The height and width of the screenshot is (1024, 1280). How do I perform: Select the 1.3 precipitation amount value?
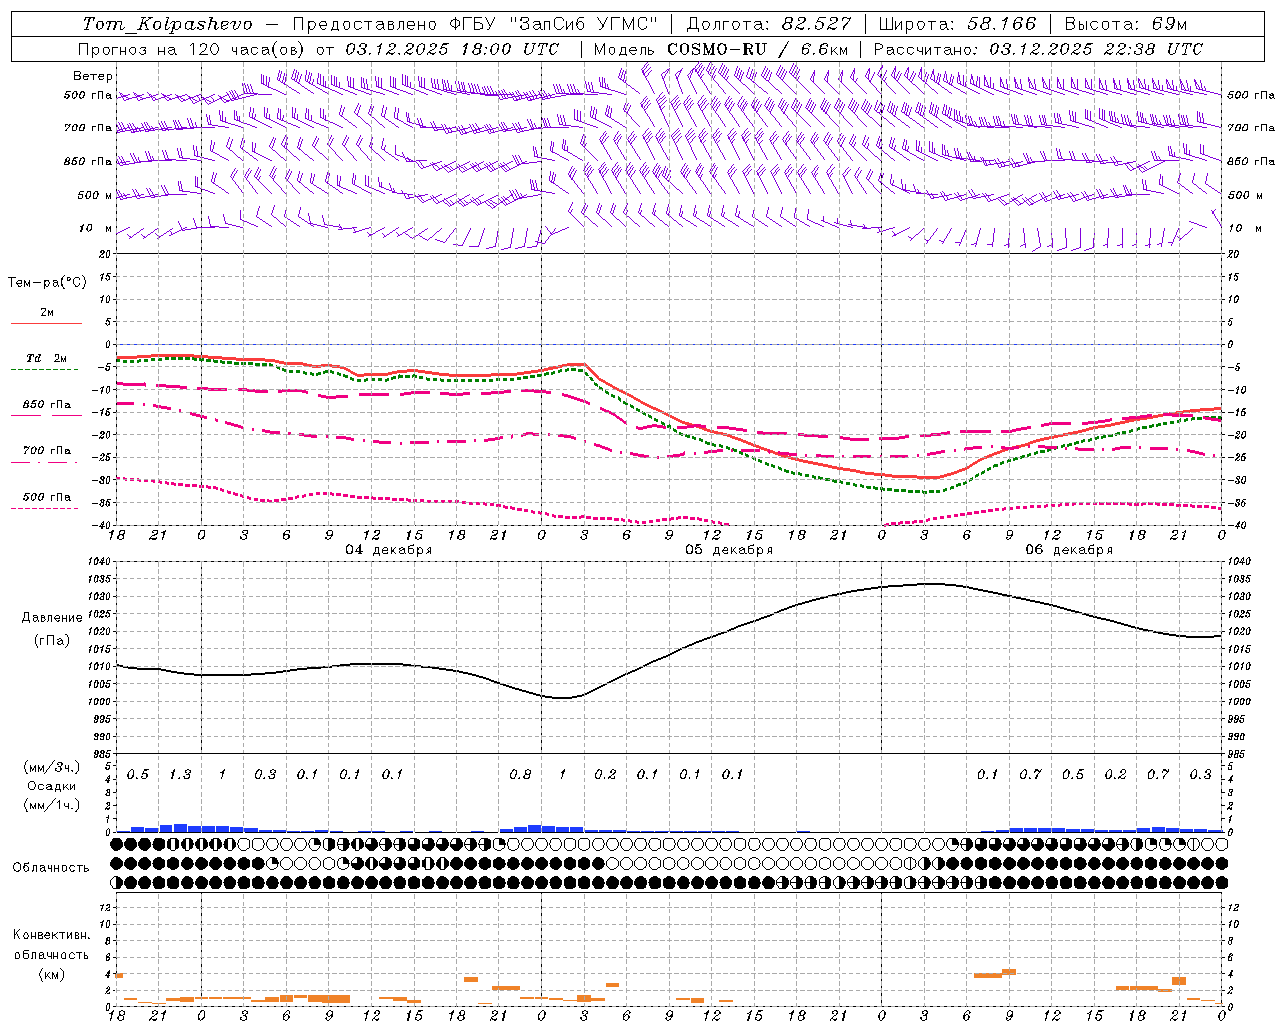(x=180, y=775)
